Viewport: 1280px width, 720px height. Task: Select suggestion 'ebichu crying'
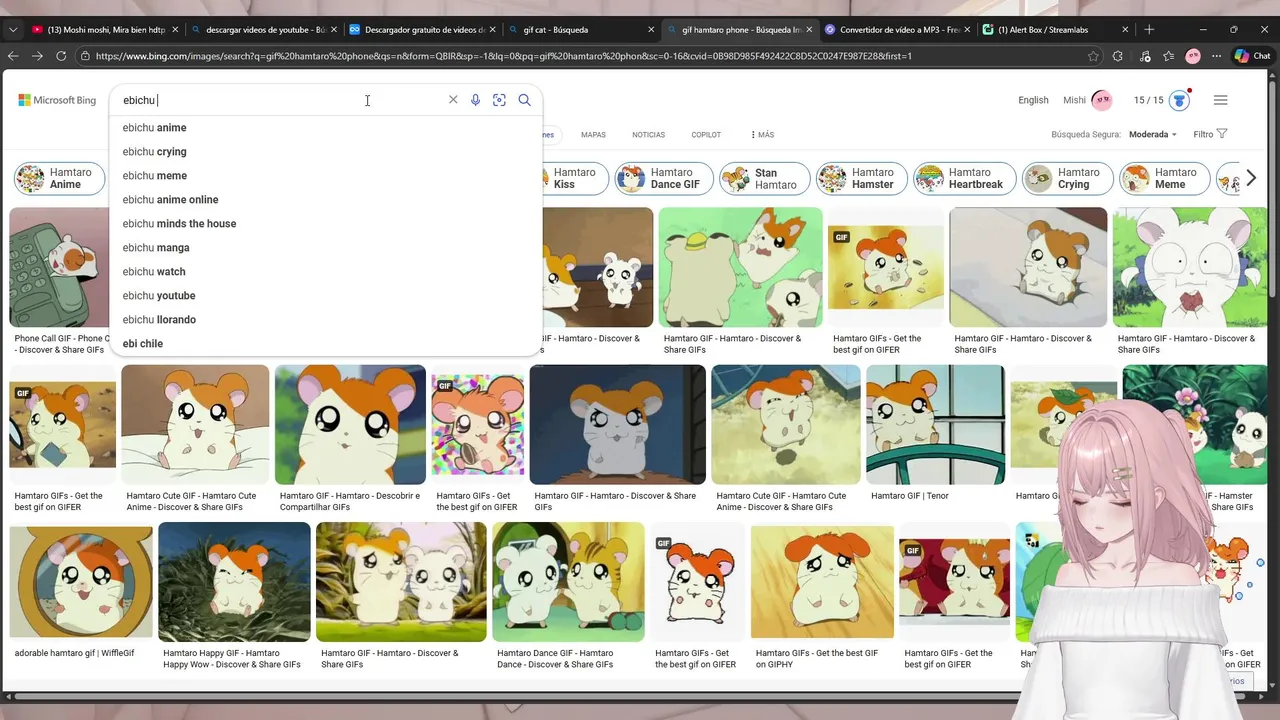point(326,152)
